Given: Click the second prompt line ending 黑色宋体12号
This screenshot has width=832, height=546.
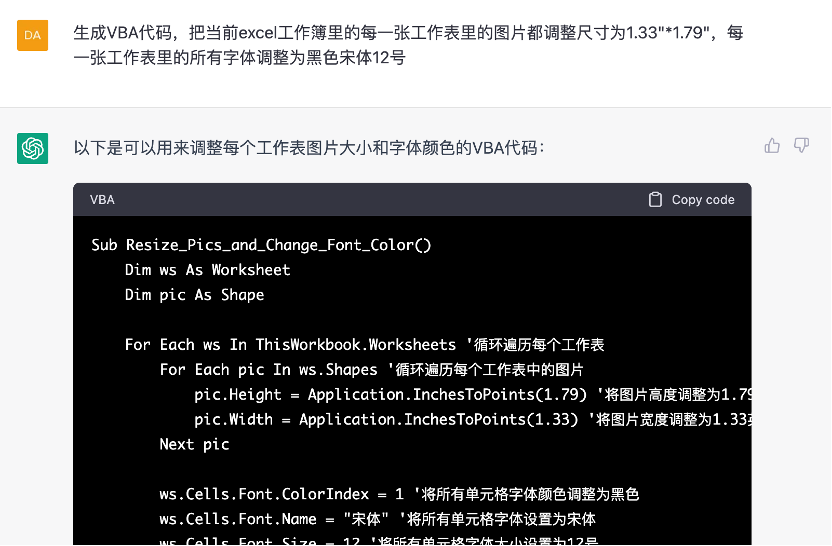Looking at the screenshot, I should [239, 57].
